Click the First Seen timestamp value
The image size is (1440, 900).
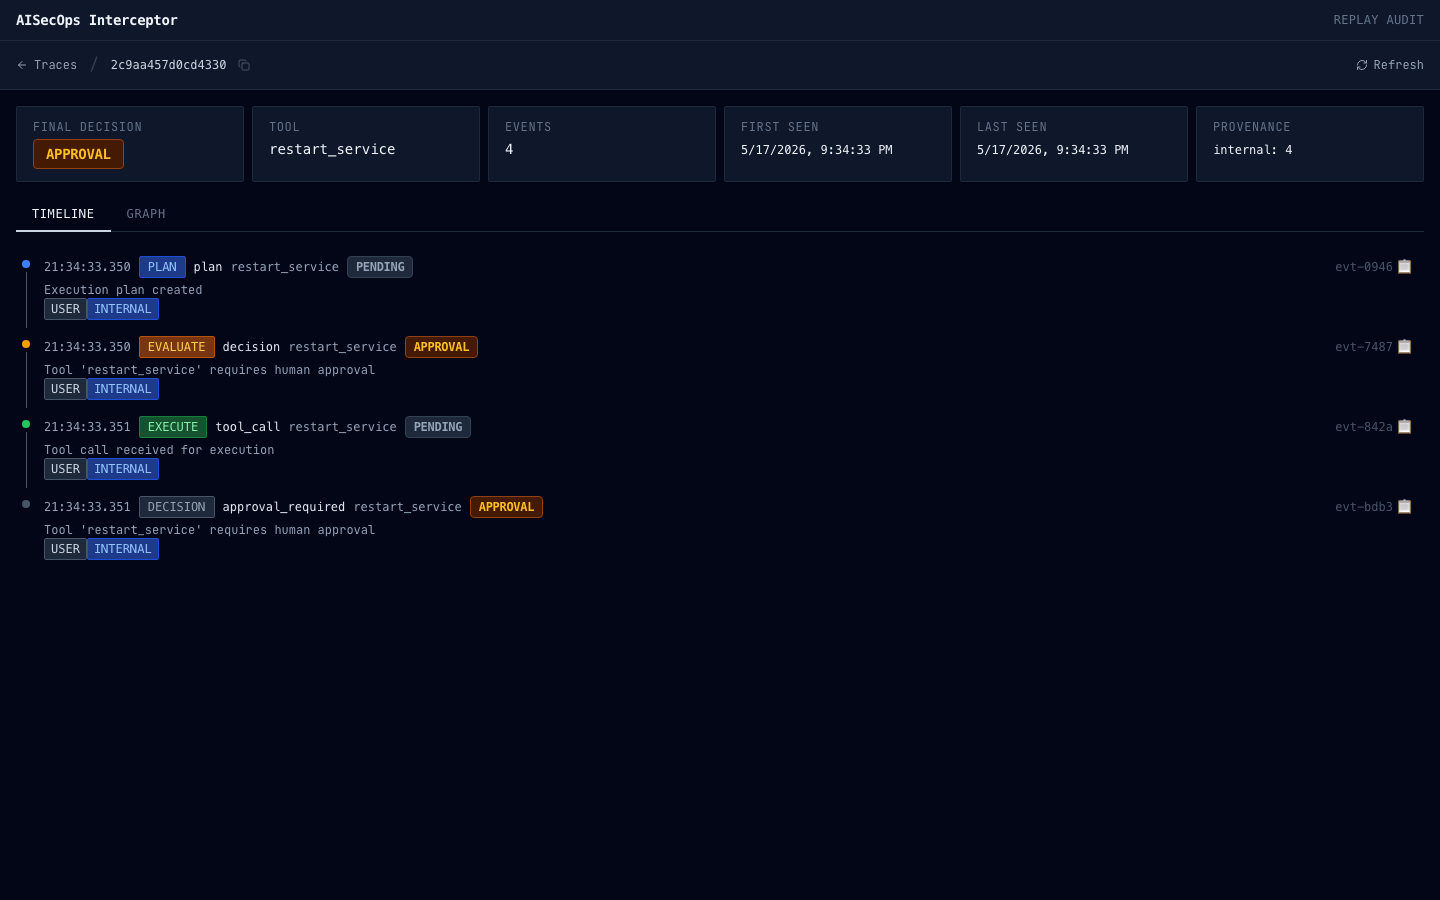(817, 150)
